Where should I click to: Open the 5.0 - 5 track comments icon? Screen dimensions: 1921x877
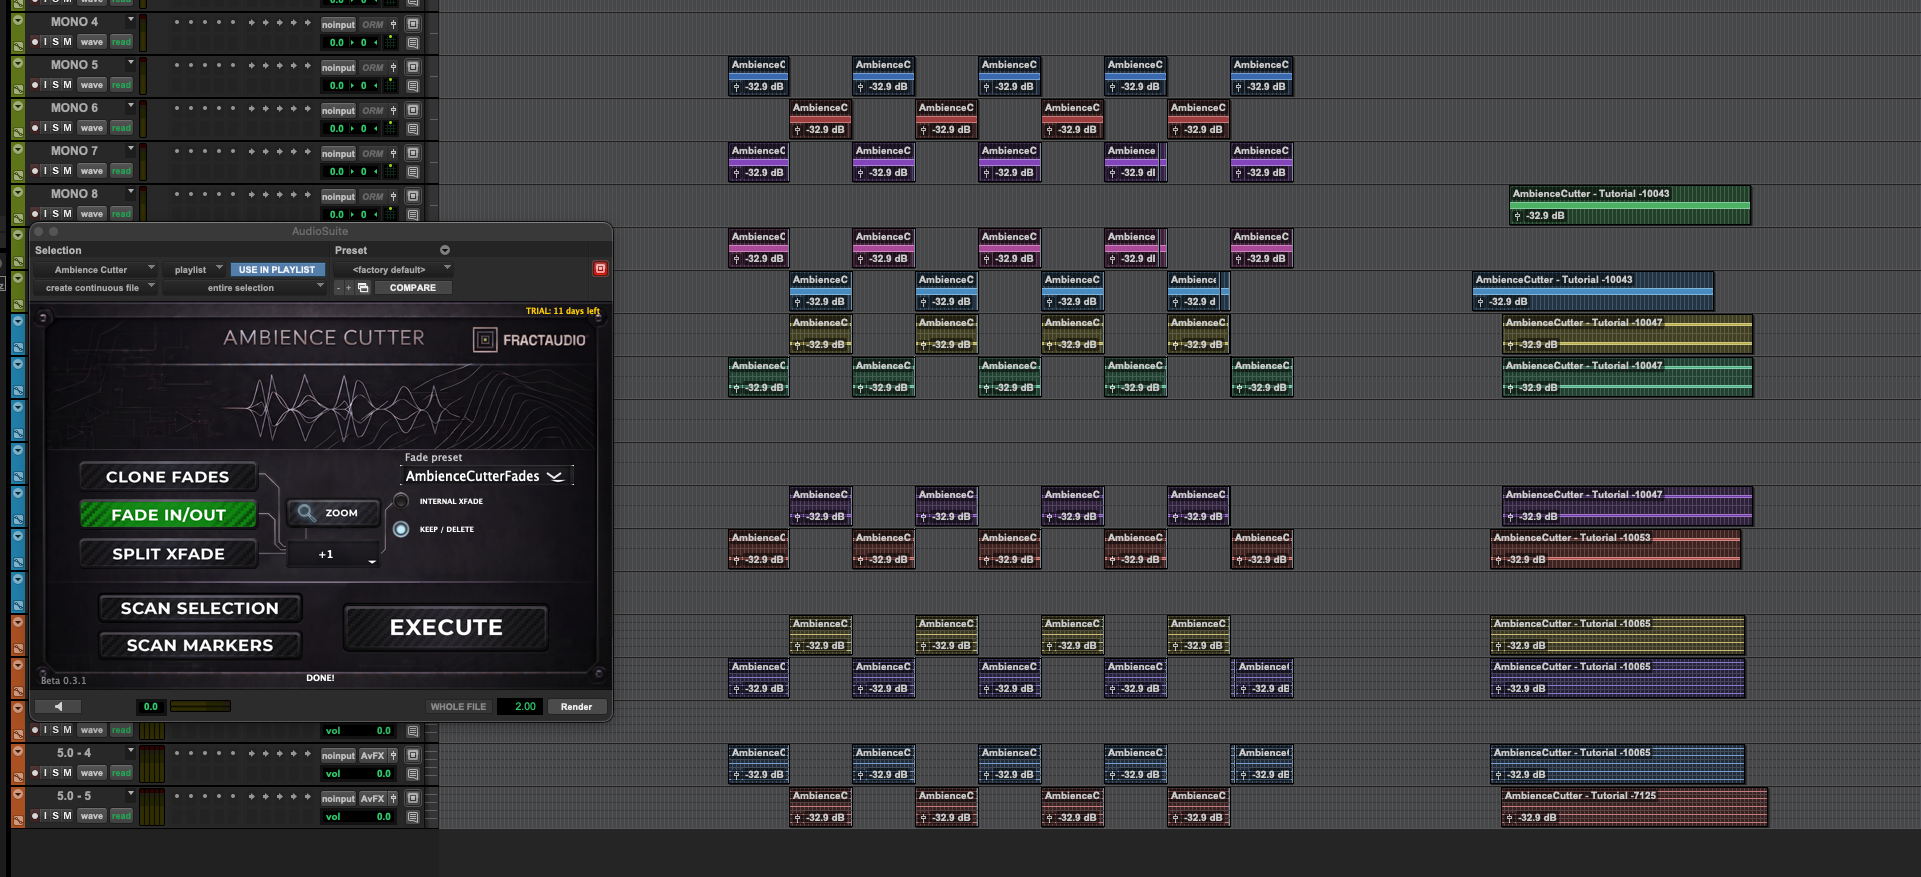413,817
